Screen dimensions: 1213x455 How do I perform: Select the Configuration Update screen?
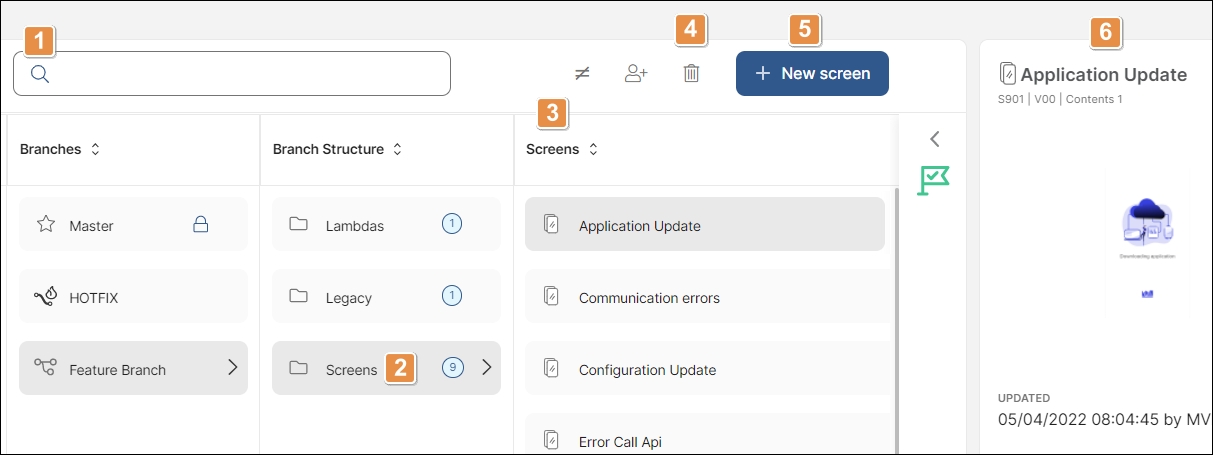705,369
